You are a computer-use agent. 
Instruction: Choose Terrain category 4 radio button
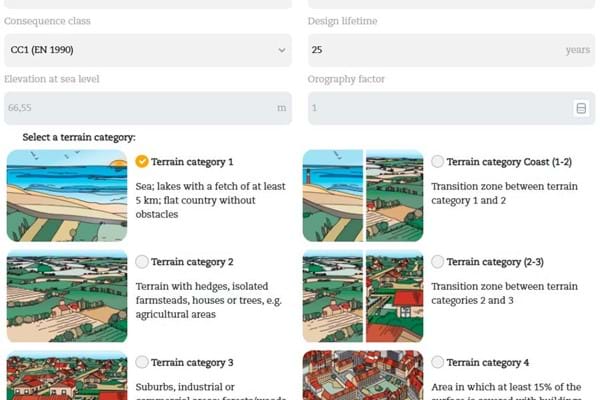point(437,362)
